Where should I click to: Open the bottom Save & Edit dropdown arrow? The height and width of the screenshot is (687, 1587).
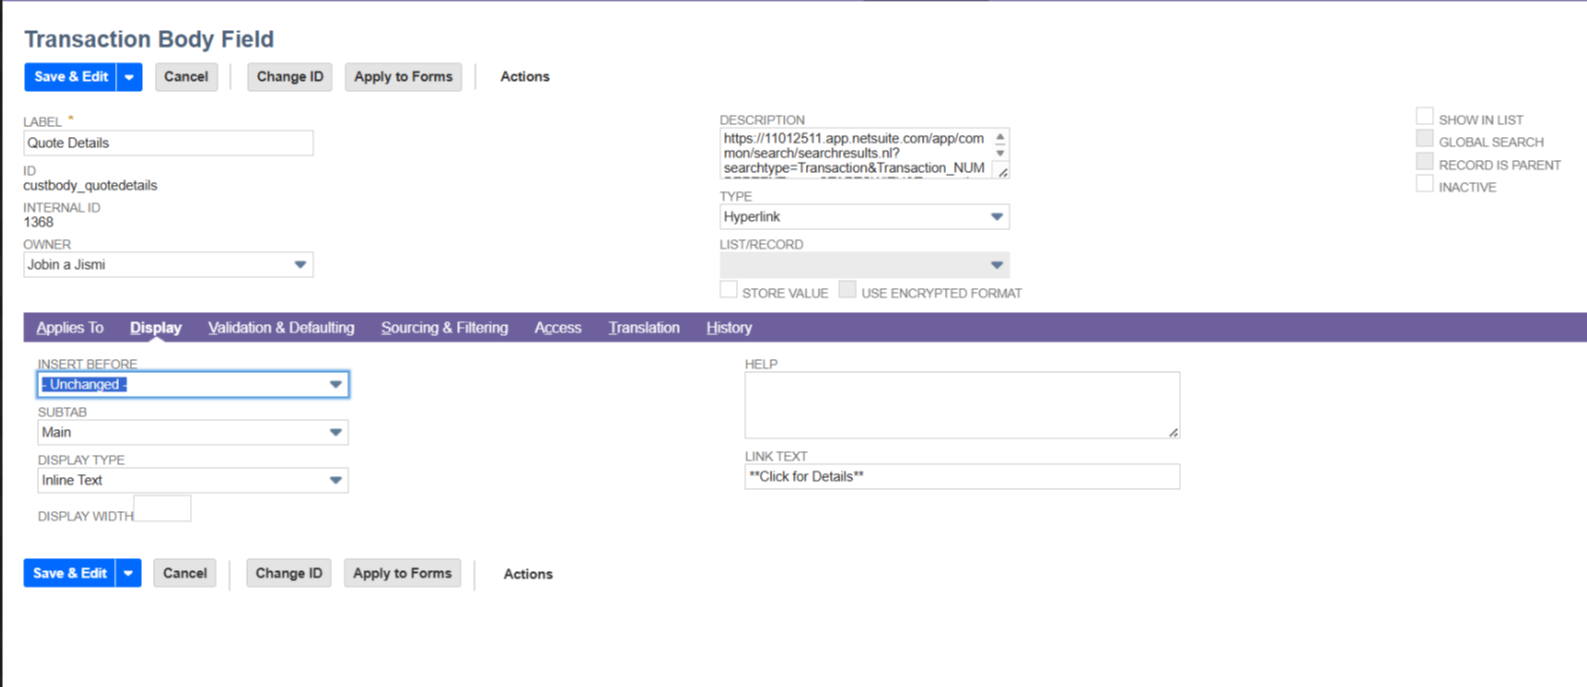(x=128, y=574)
